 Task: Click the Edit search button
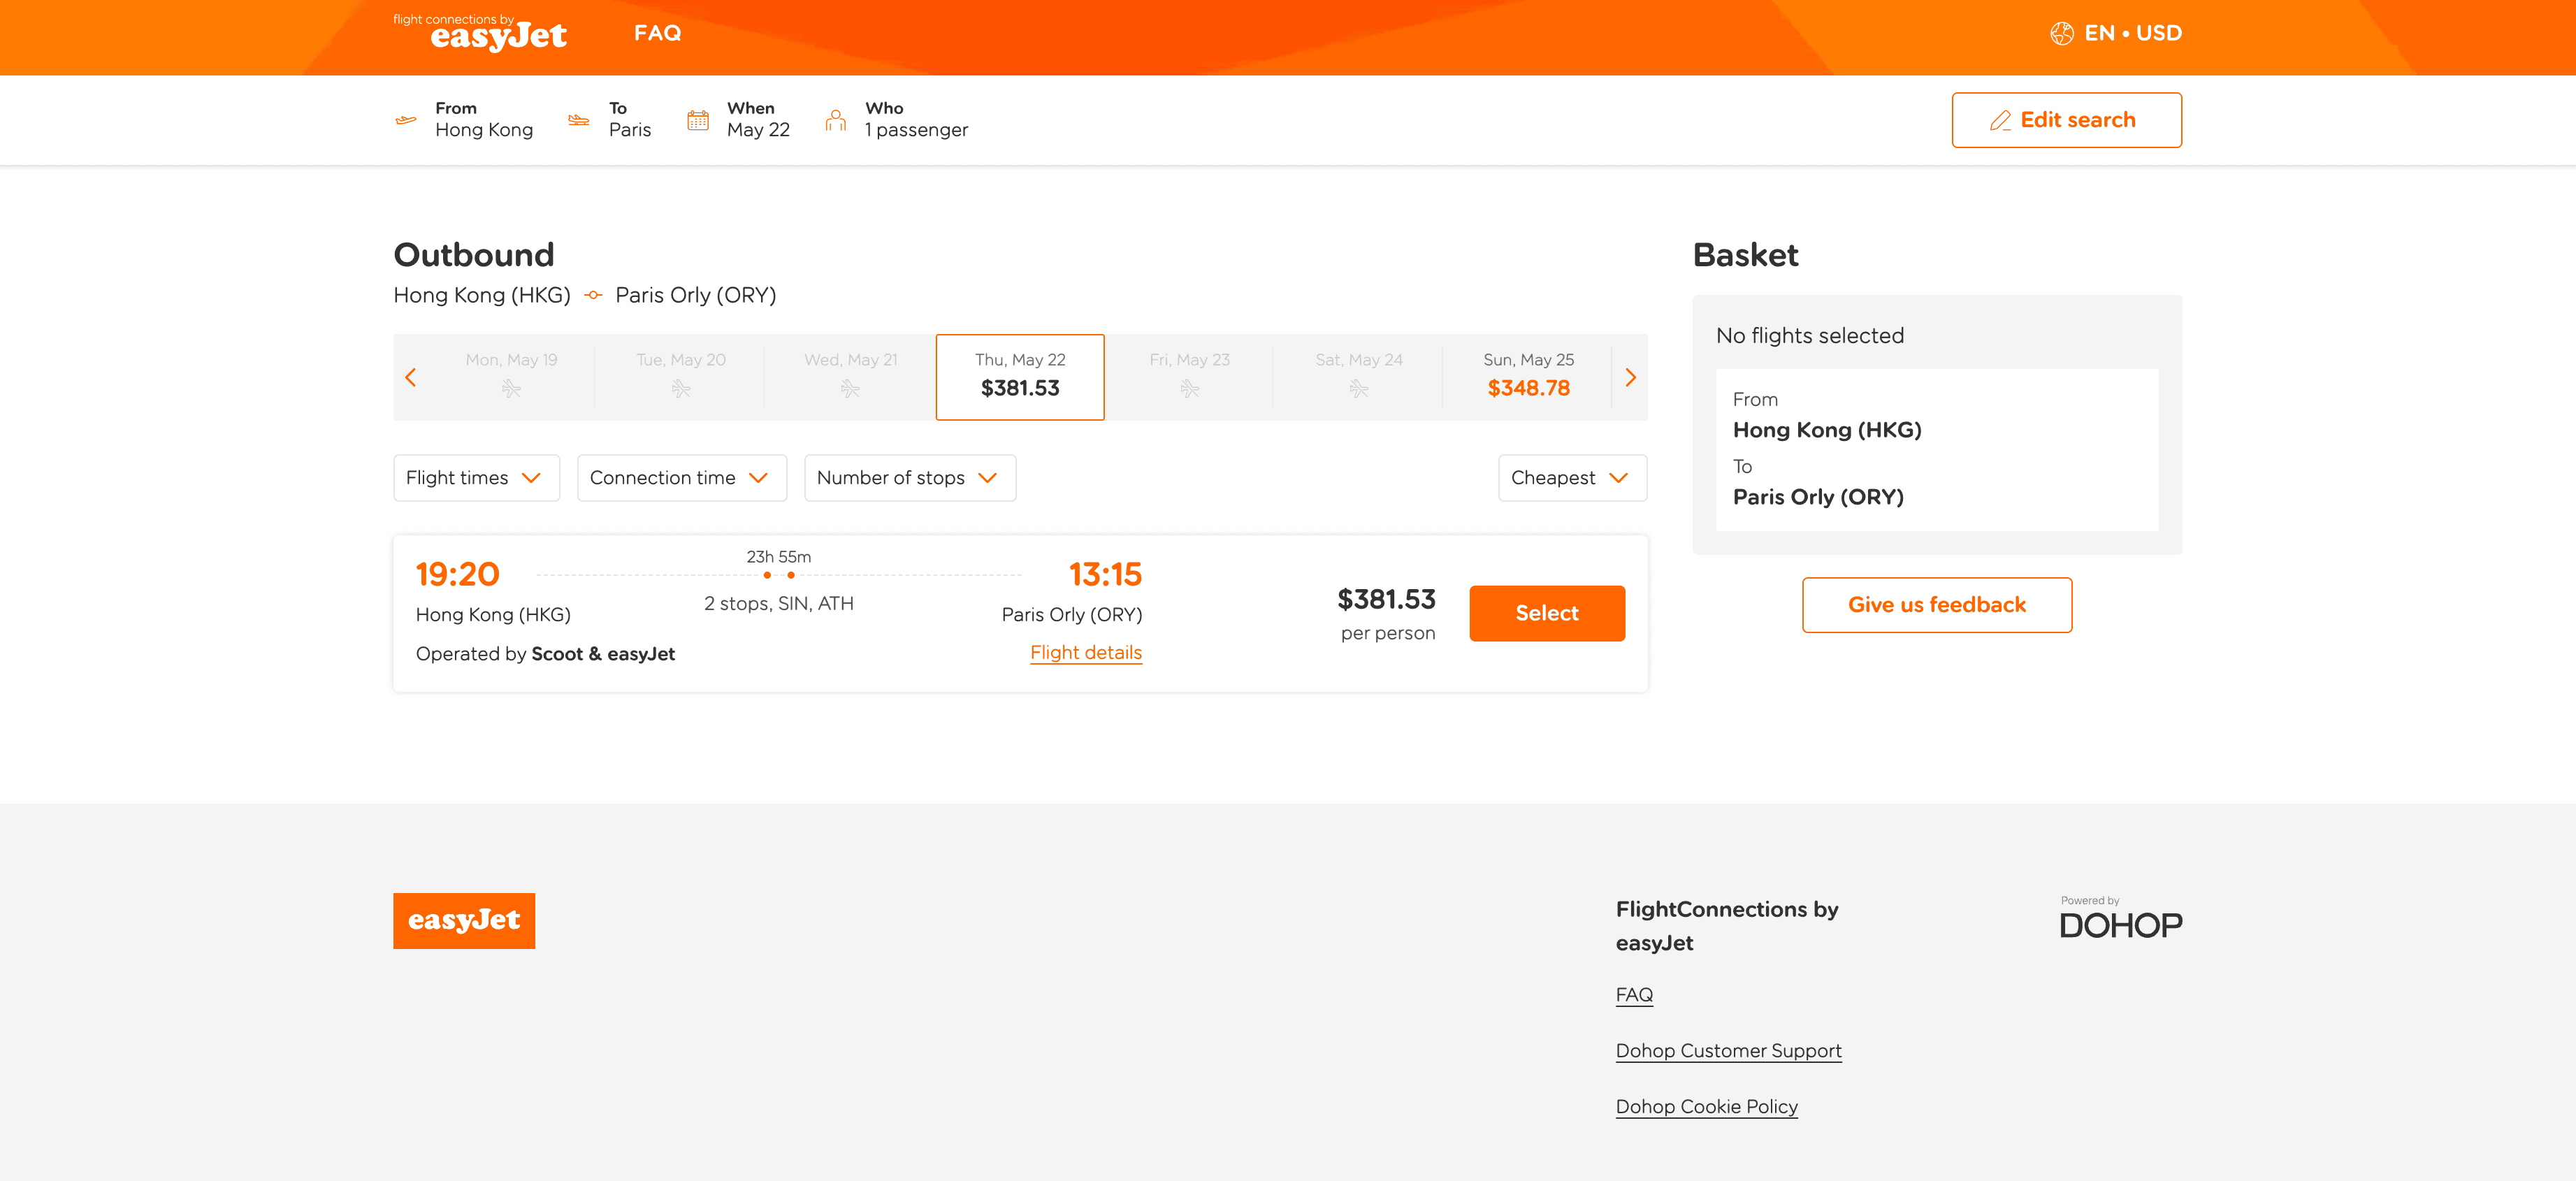click(x=2066, y=120)
